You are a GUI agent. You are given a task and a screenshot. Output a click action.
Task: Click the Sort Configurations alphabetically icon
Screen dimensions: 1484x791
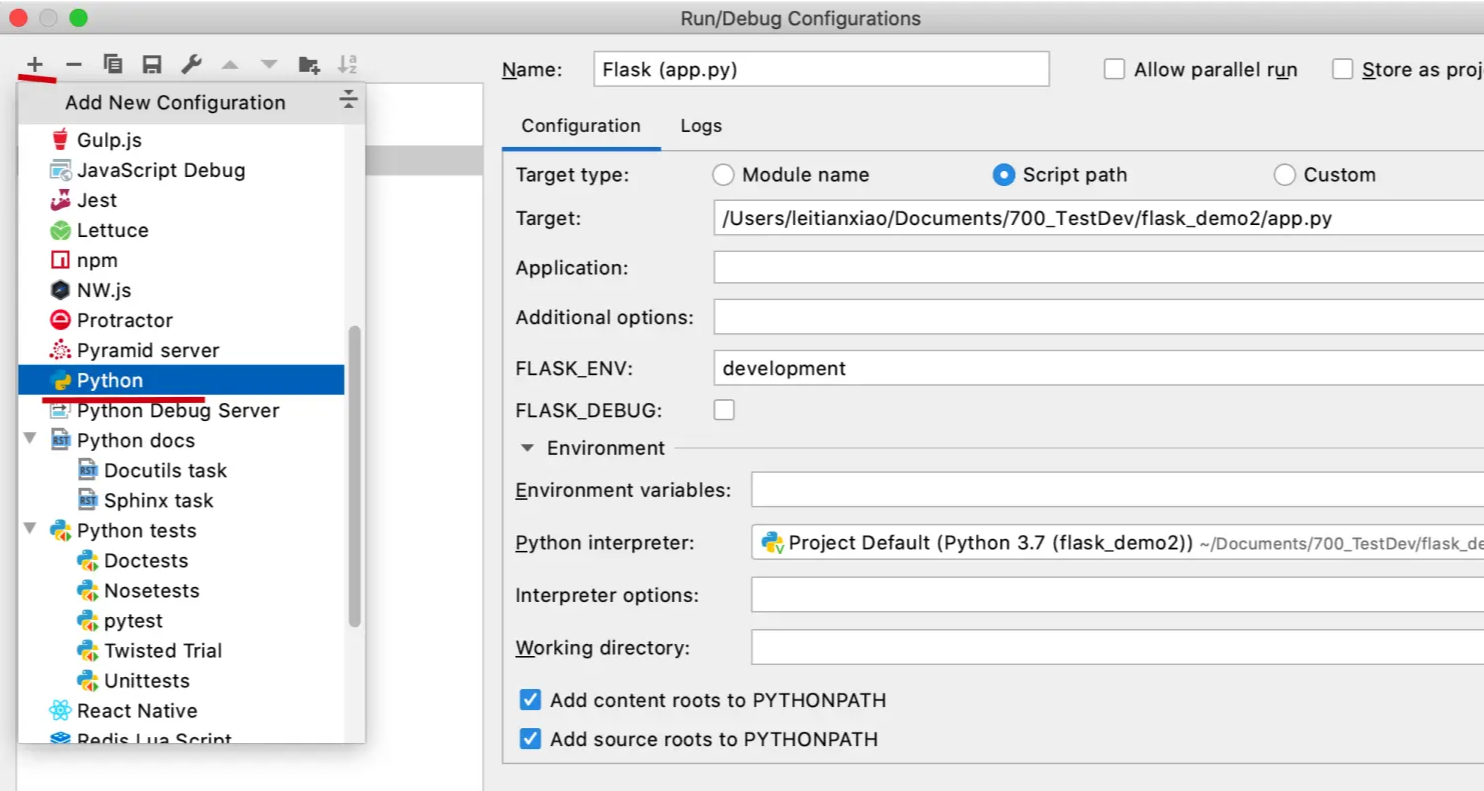pos(347,65)
